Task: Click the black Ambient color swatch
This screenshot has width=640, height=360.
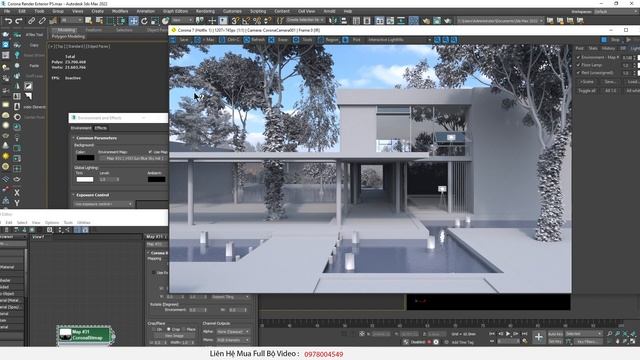Action: tap(156, 180)
